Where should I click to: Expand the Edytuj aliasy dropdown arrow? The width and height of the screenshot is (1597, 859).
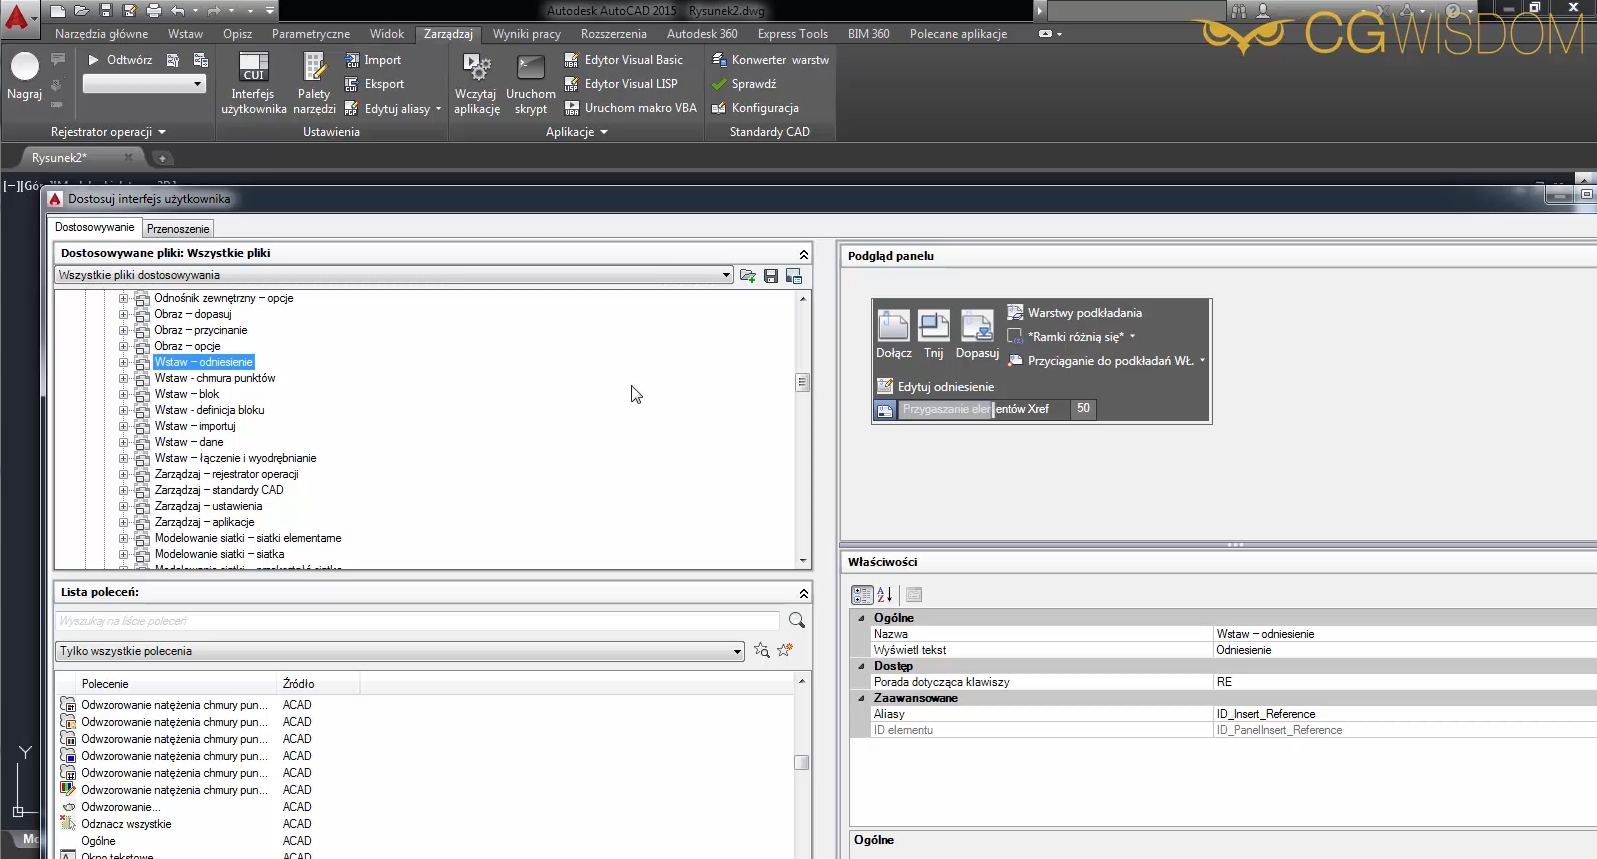(438, 109)
